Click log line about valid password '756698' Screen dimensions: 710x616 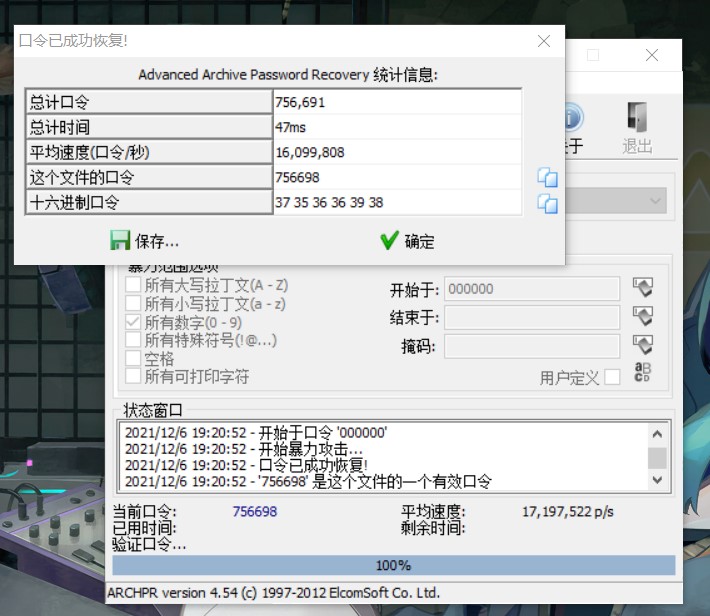[308, 481]
